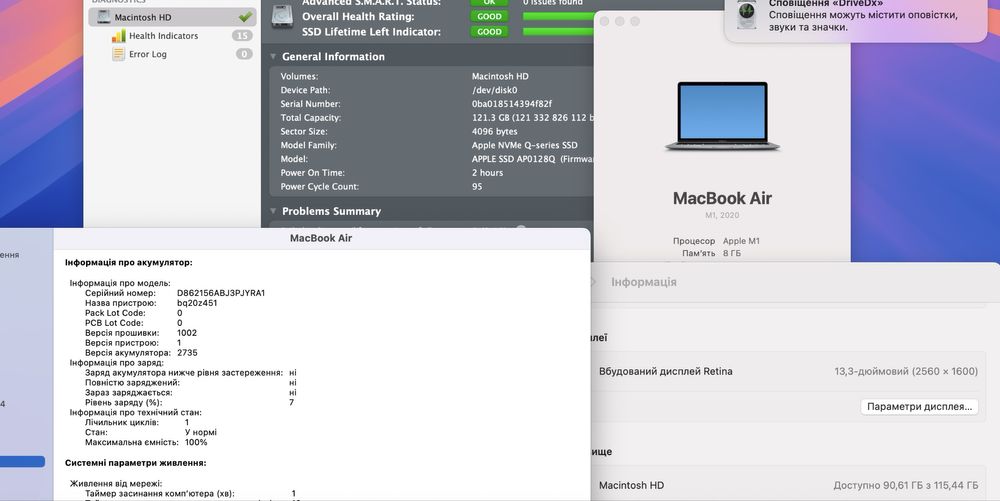Click the battery serial D862156ABJ3PJYRA1
This screenshot has height=501, width=1000.
(221, 293)
